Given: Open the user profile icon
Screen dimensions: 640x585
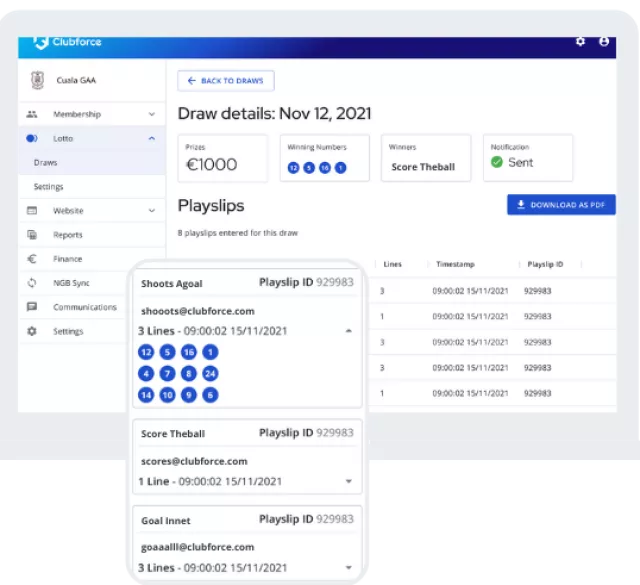Looking at the screenshot, I should (604, 42).
